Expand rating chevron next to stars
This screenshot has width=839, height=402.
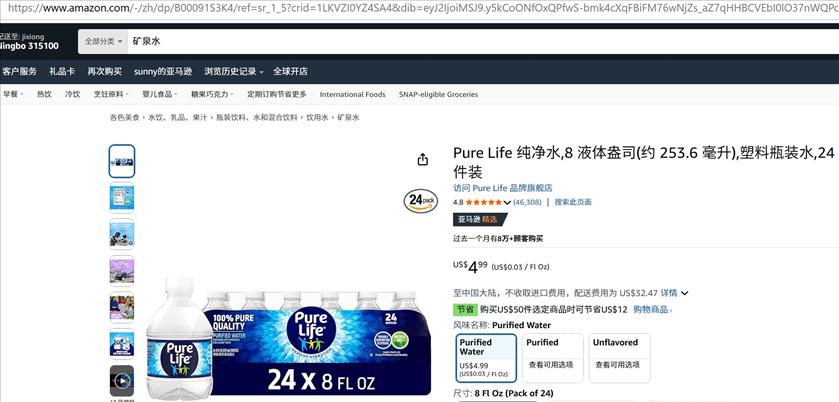[507, 202]
